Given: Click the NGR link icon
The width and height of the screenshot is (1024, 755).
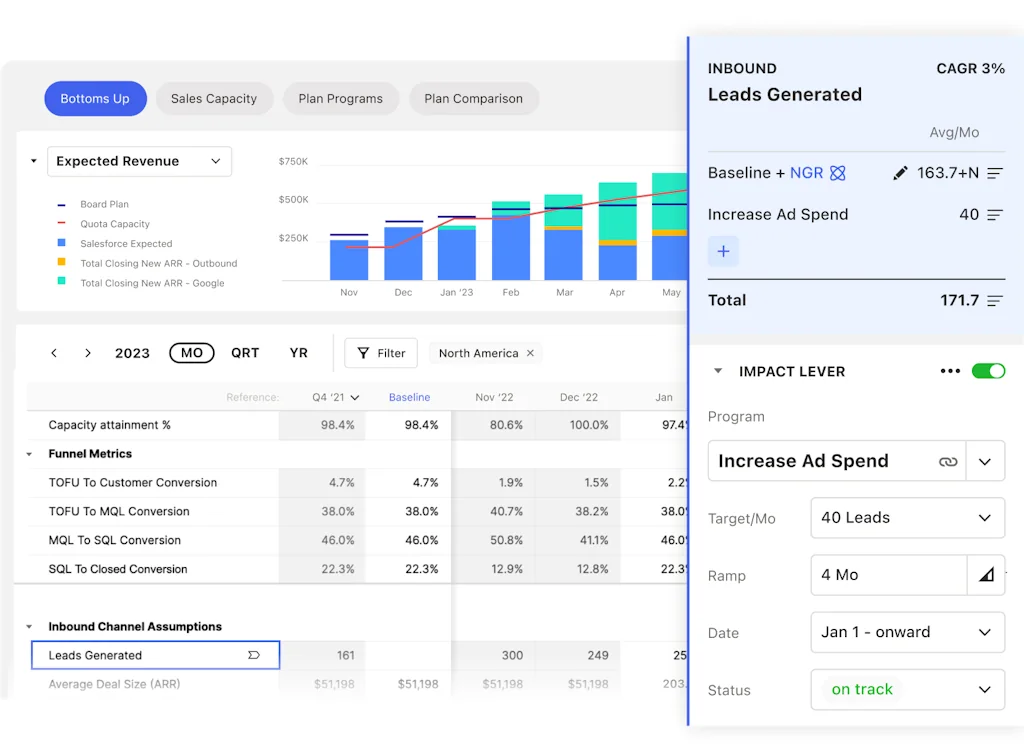Looking at the screenshot, I should [838, 173].
